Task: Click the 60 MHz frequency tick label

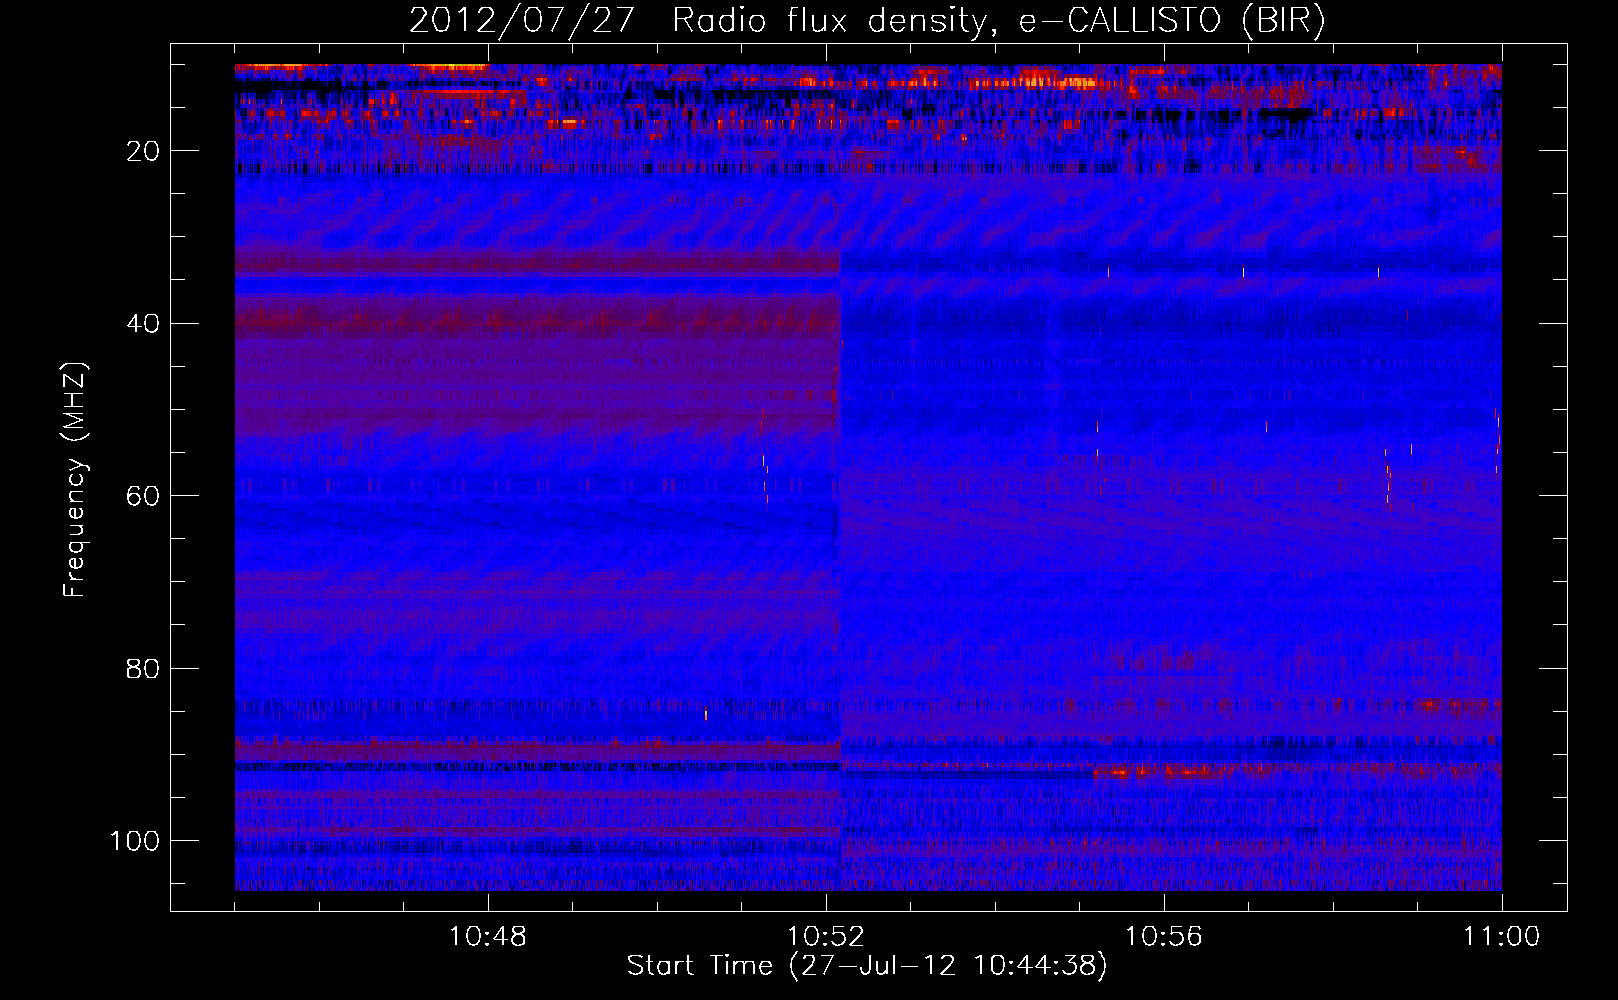Action: pyautogui.click(x=143, y=496)
